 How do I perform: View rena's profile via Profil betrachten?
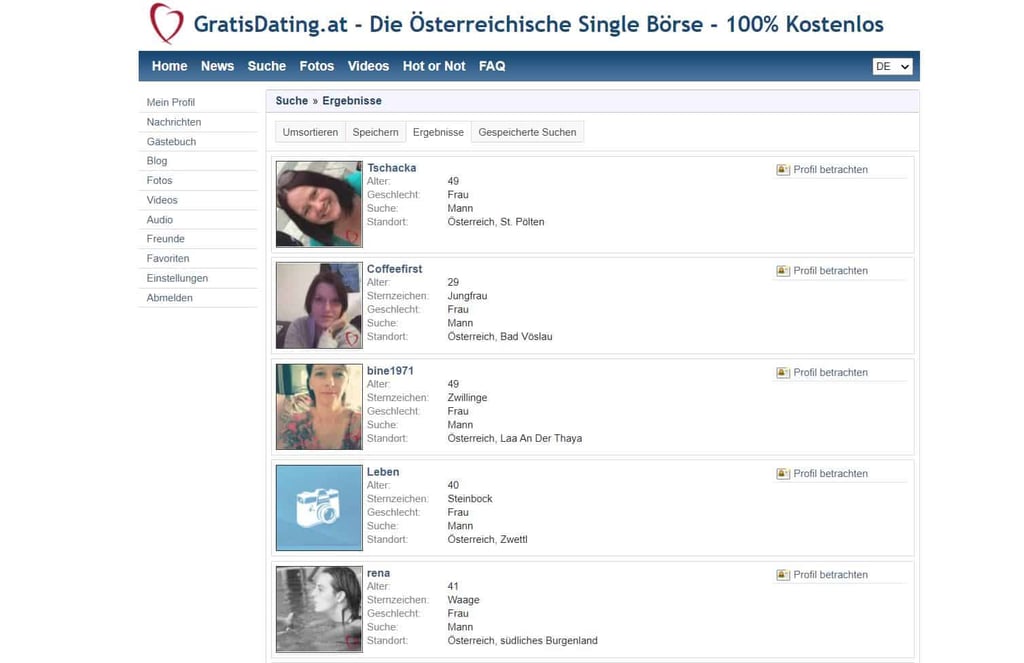tap(830, 575)
